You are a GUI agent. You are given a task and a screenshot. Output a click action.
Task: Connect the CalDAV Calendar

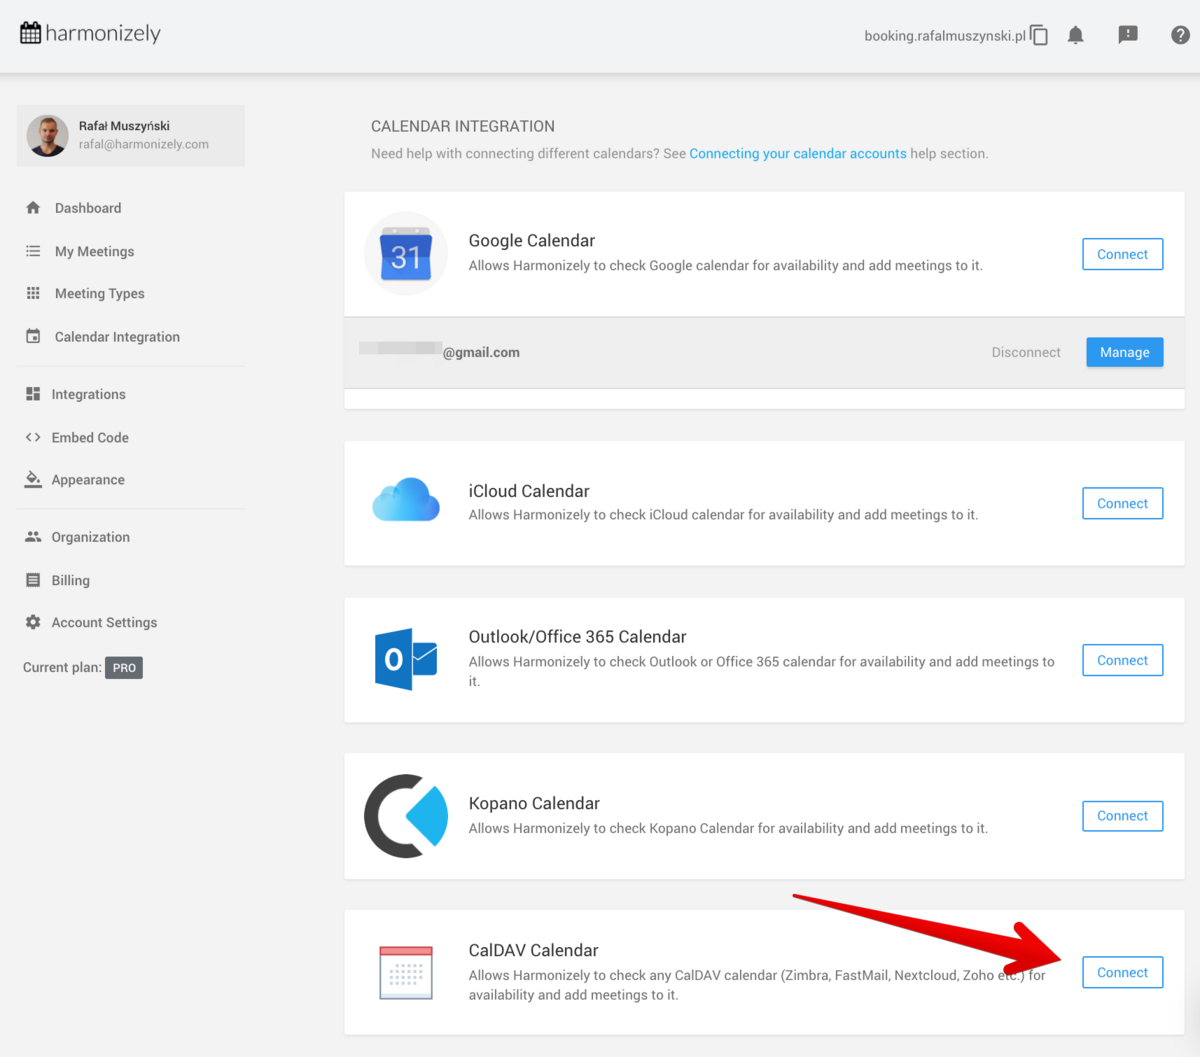(x=1122, y=972)
